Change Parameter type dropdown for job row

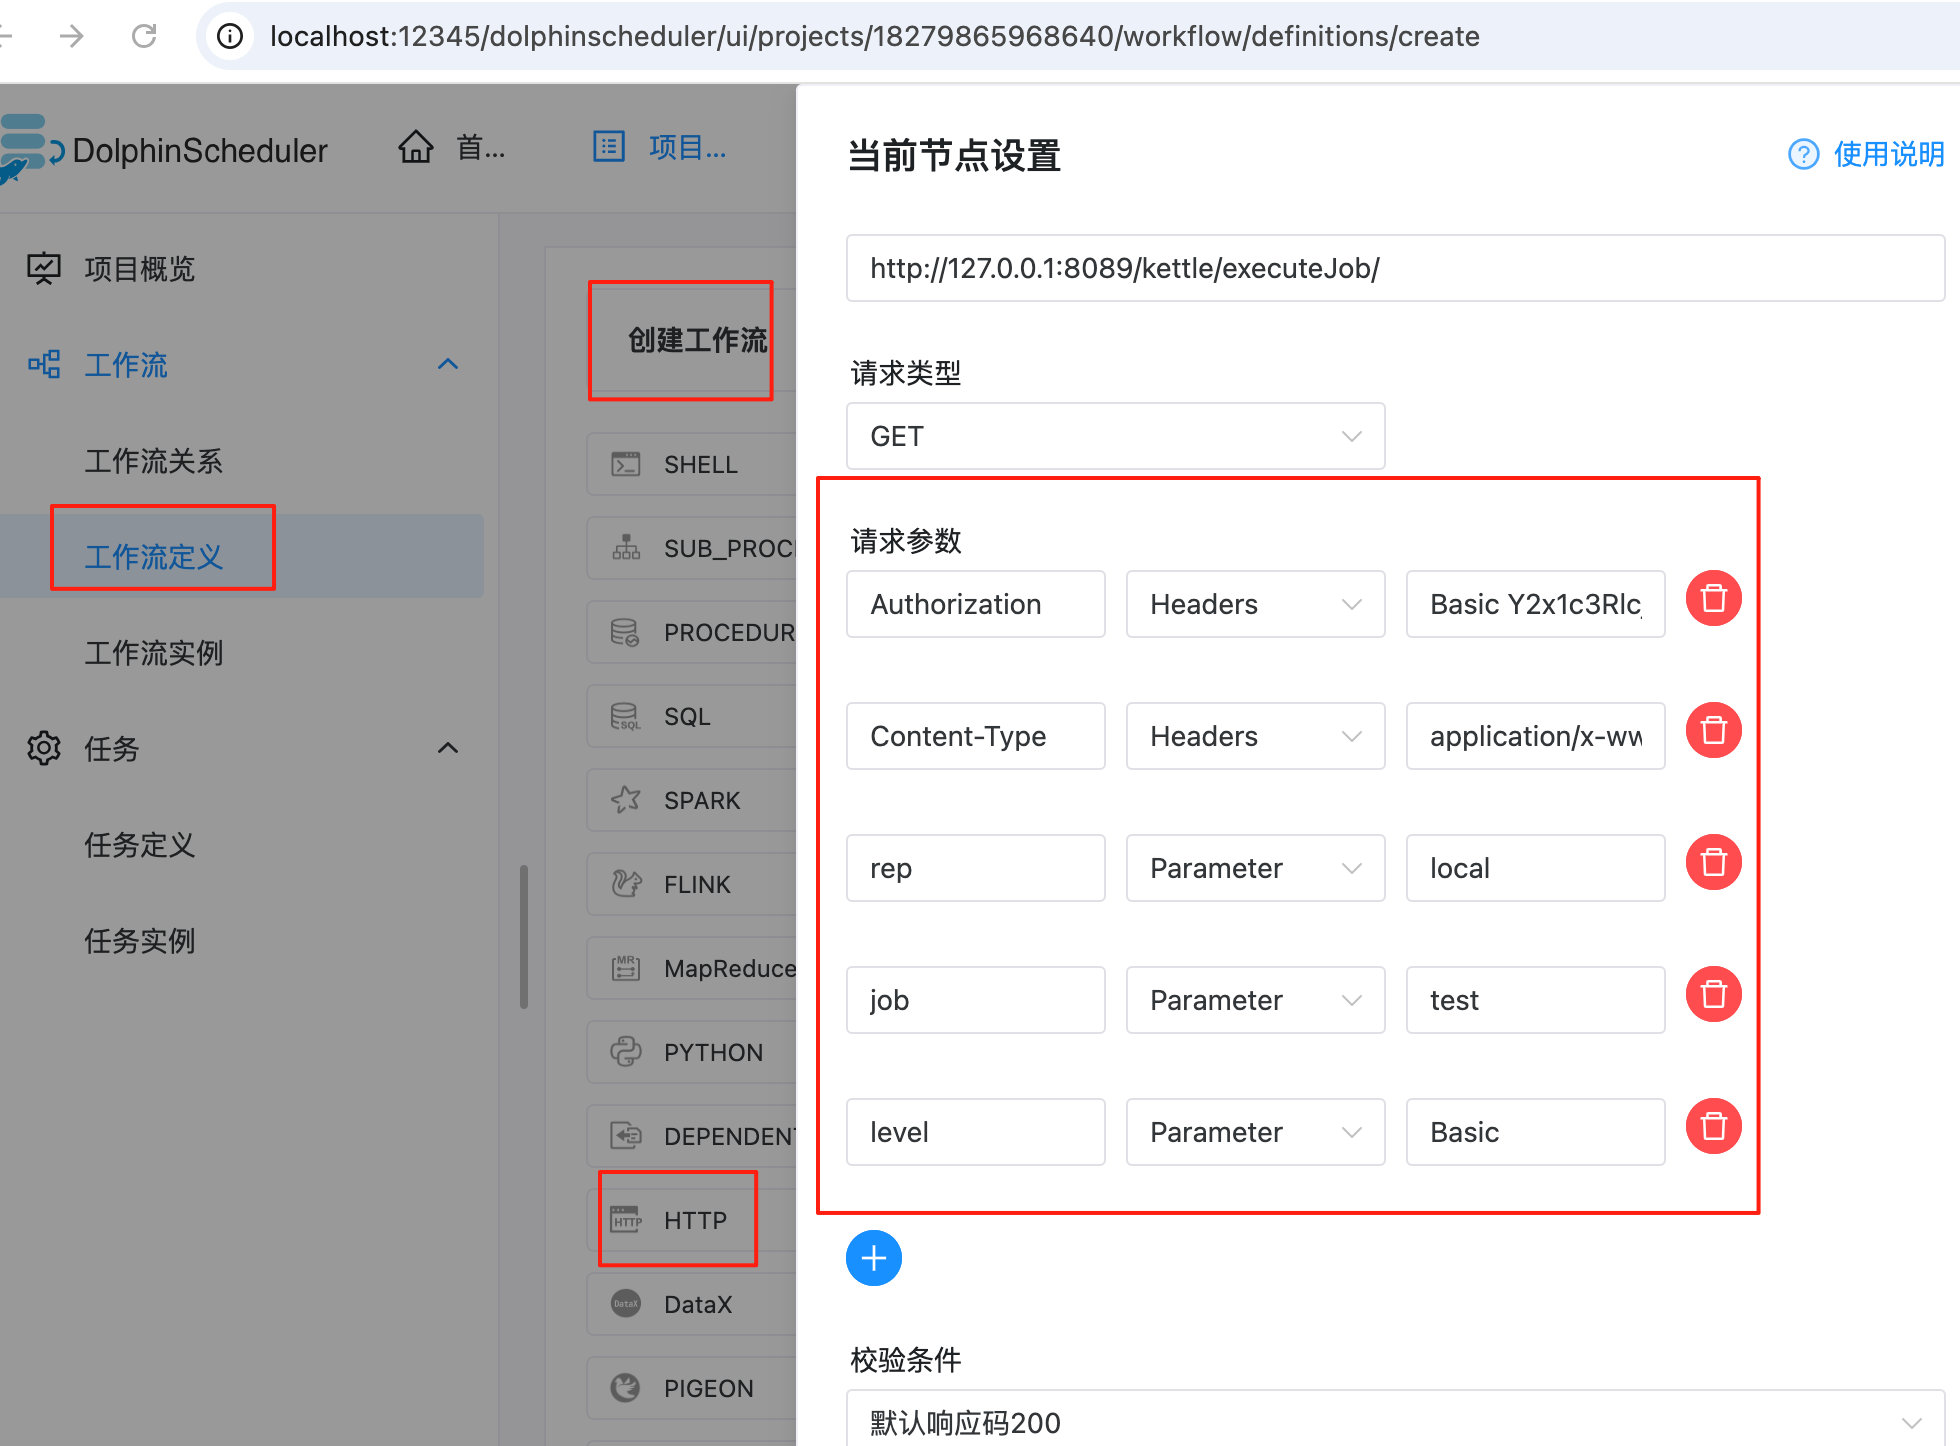point(1255,1000)
